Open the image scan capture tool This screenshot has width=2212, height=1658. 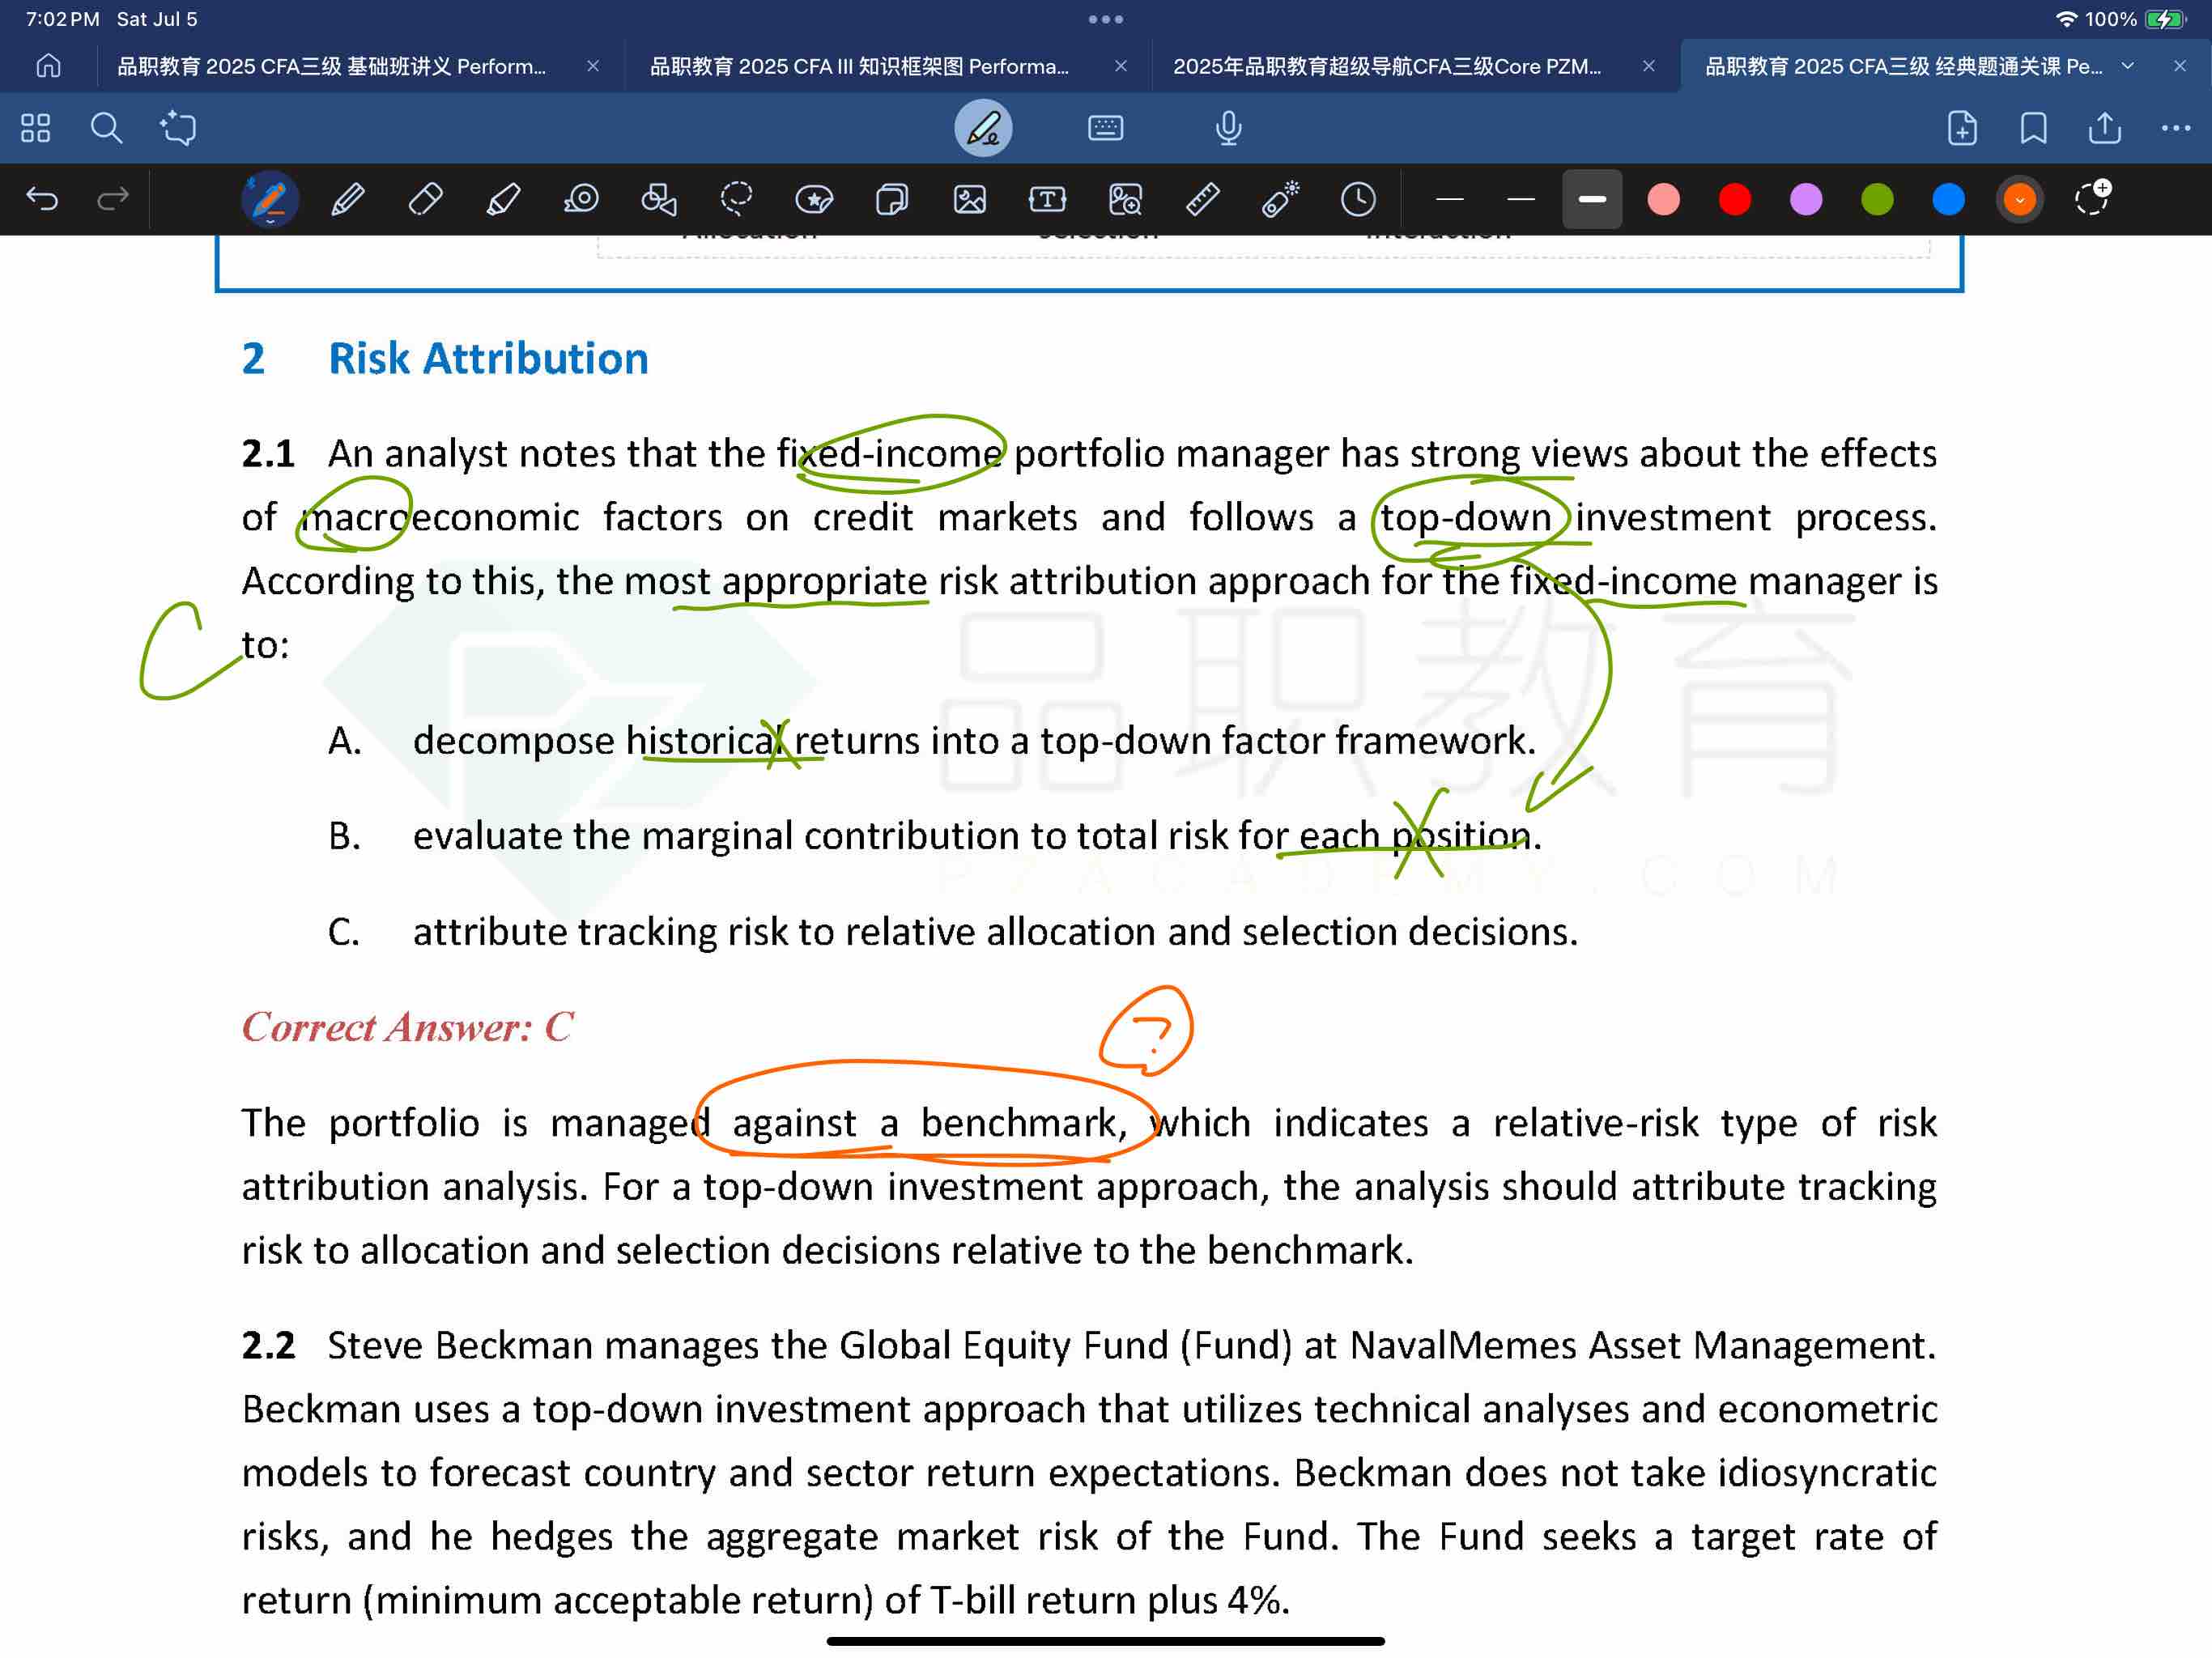[1125, 199]
